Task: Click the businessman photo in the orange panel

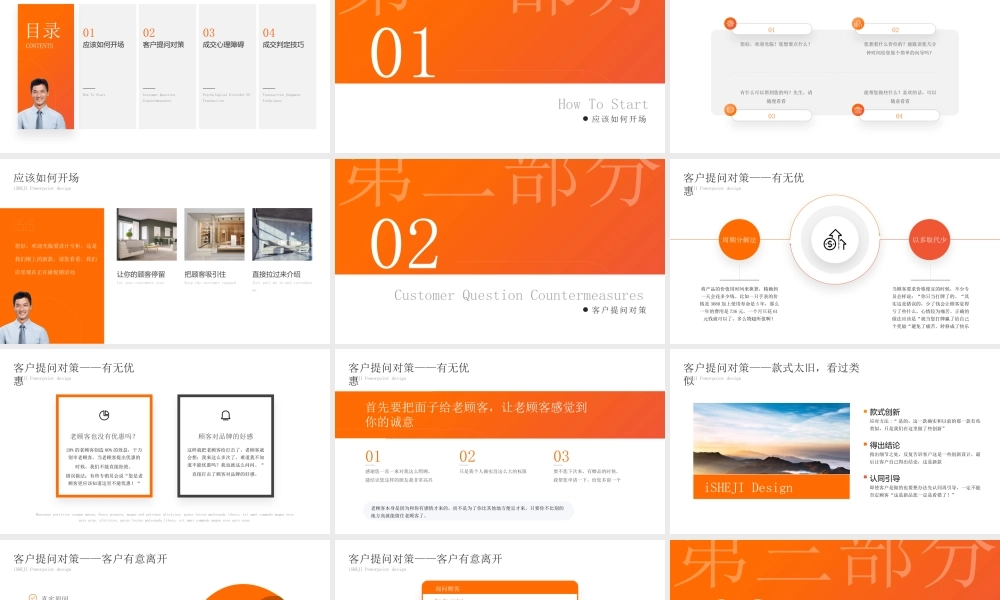Action: tap(25, 318)
